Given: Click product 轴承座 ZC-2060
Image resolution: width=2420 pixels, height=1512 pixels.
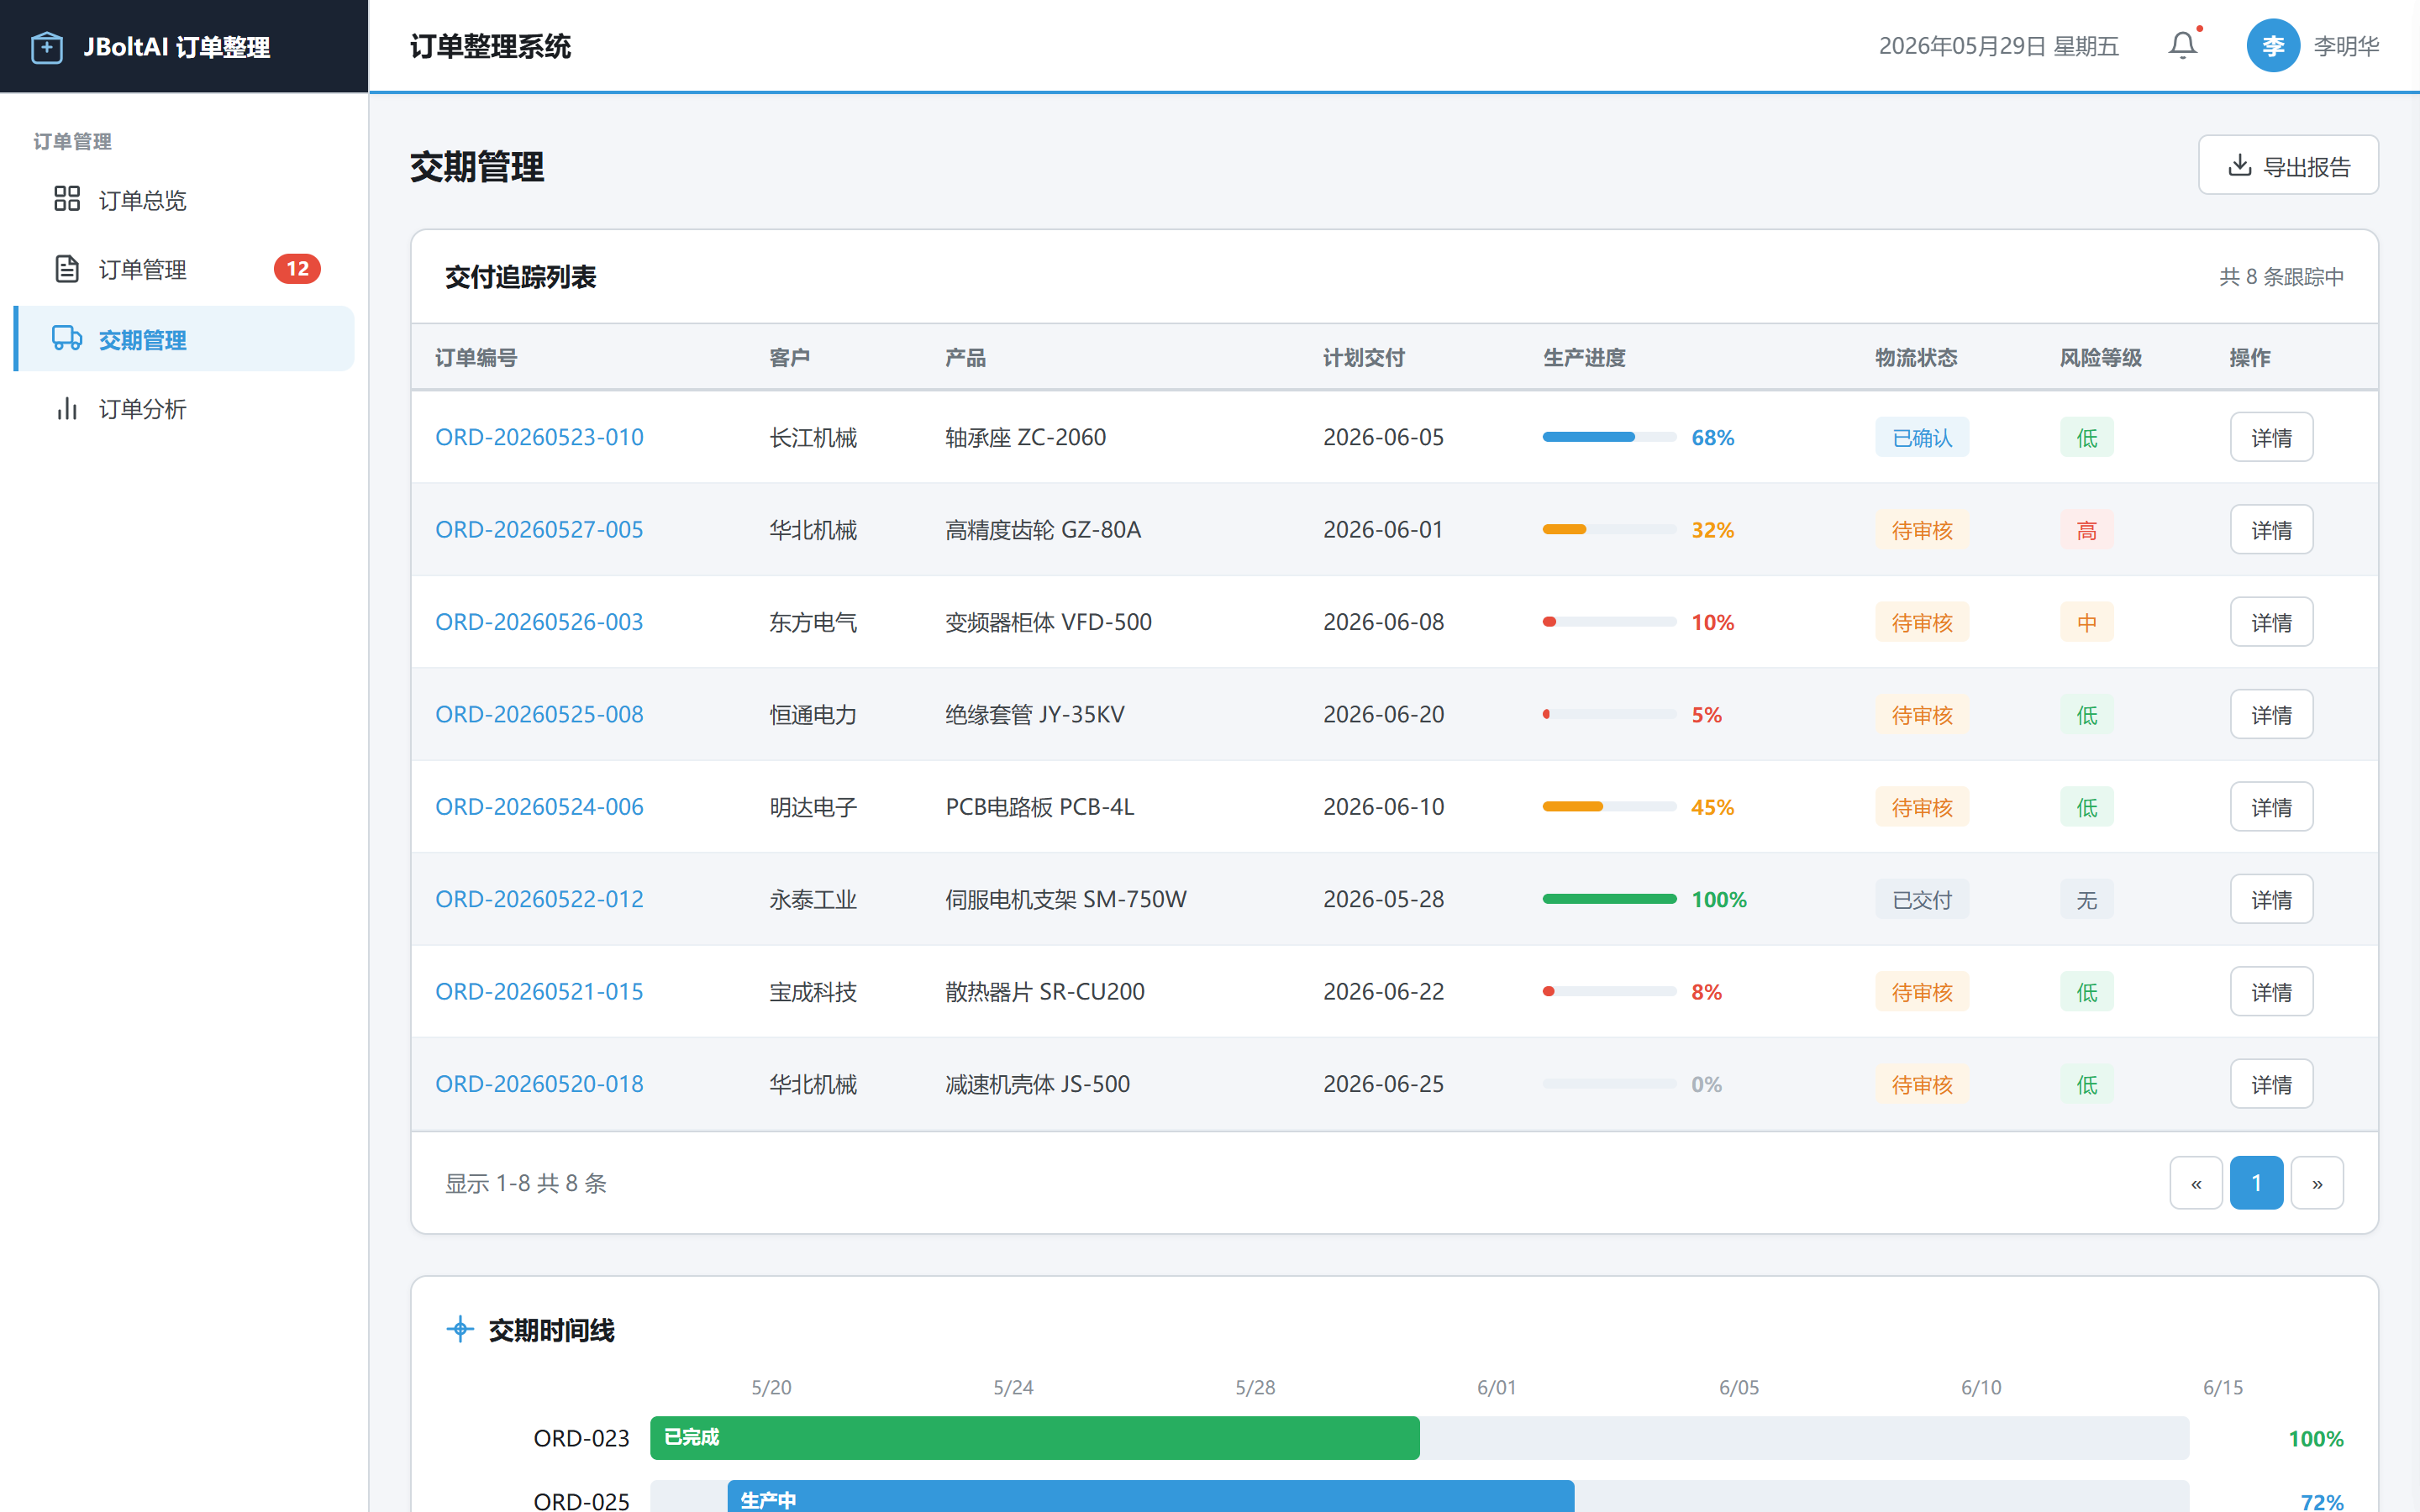Looking at the screenshot, I should pyautogui.click(x=1025, y=437).
